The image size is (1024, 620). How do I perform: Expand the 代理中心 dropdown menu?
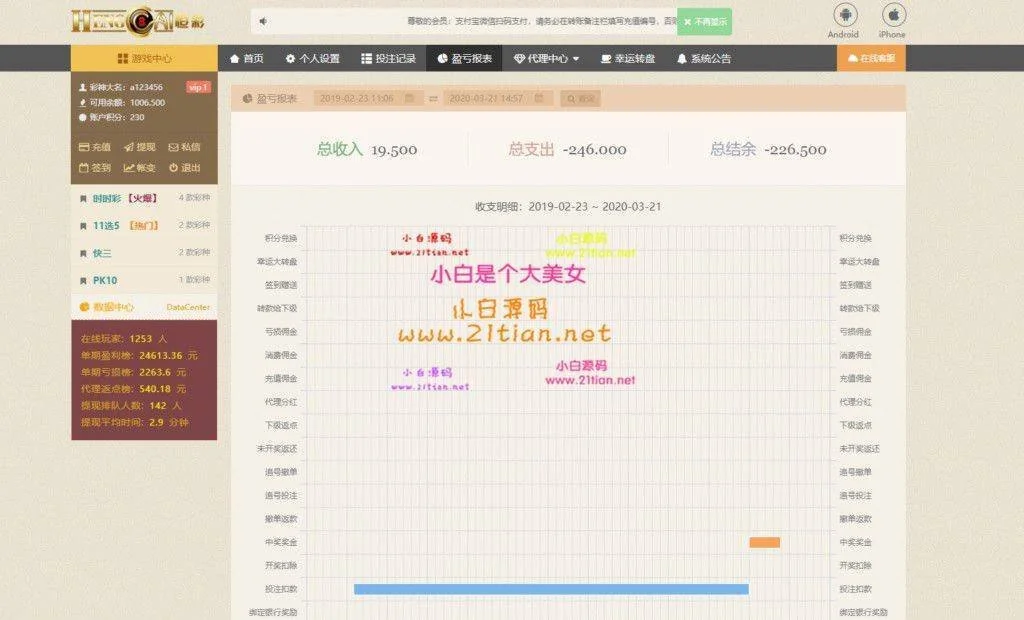click(x=546, y=59)
